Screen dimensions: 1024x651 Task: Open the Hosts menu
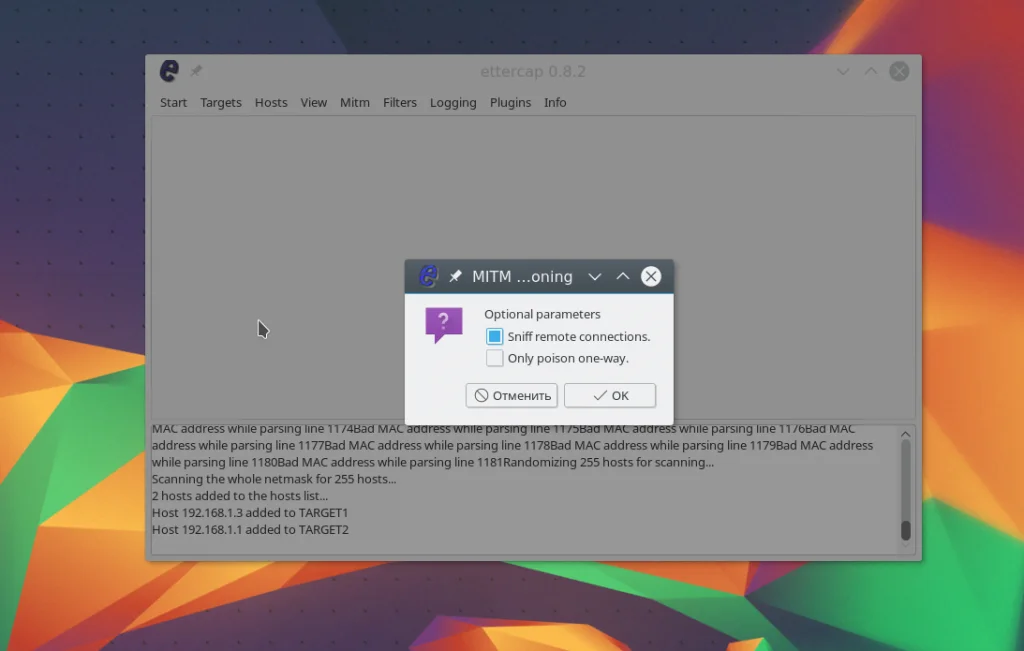[x=271, y=103]
